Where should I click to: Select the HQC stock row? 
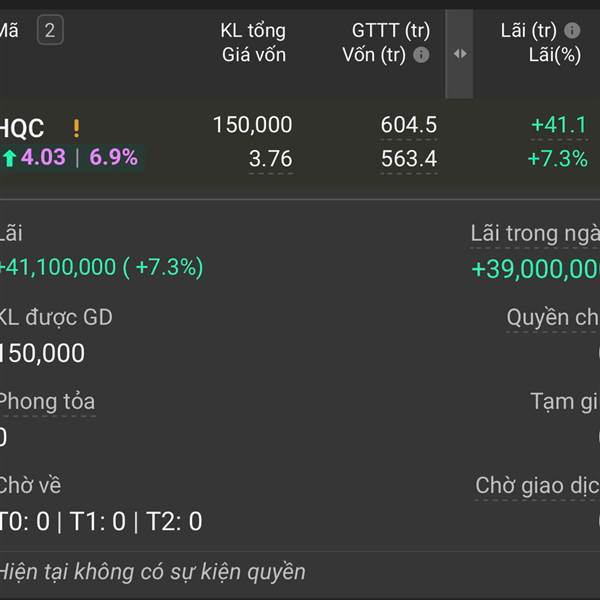22,128
